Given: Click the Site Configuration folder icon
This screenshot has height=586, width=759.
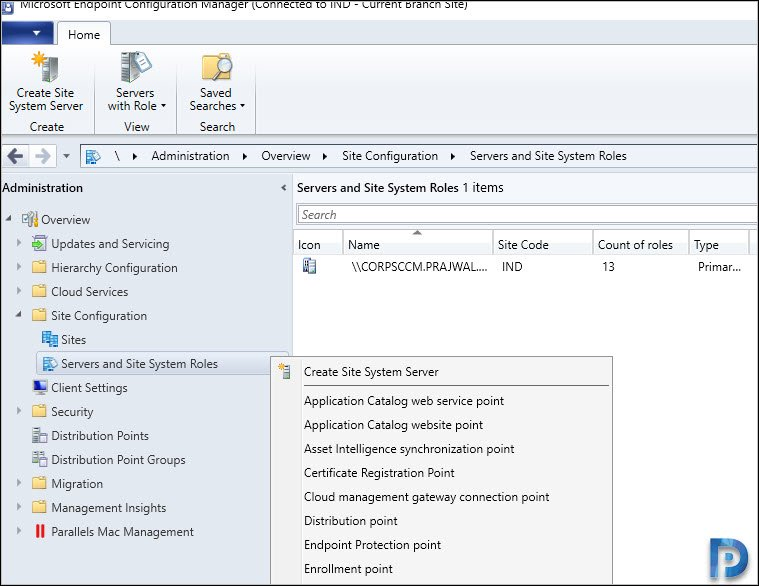Looking at the screenshot, I should (x=39, y=315).
